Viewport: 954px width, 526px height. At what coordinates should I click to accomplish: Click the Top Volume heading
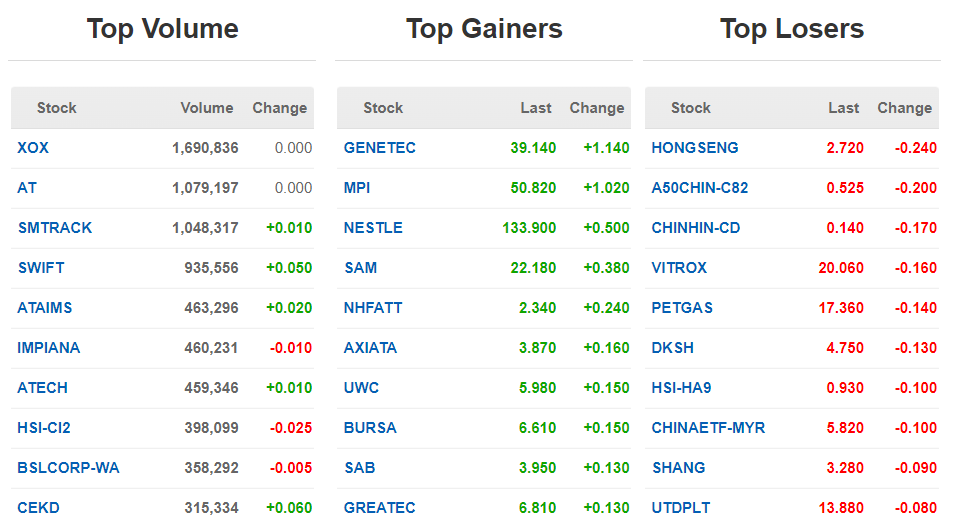click(x=162, y=29)
